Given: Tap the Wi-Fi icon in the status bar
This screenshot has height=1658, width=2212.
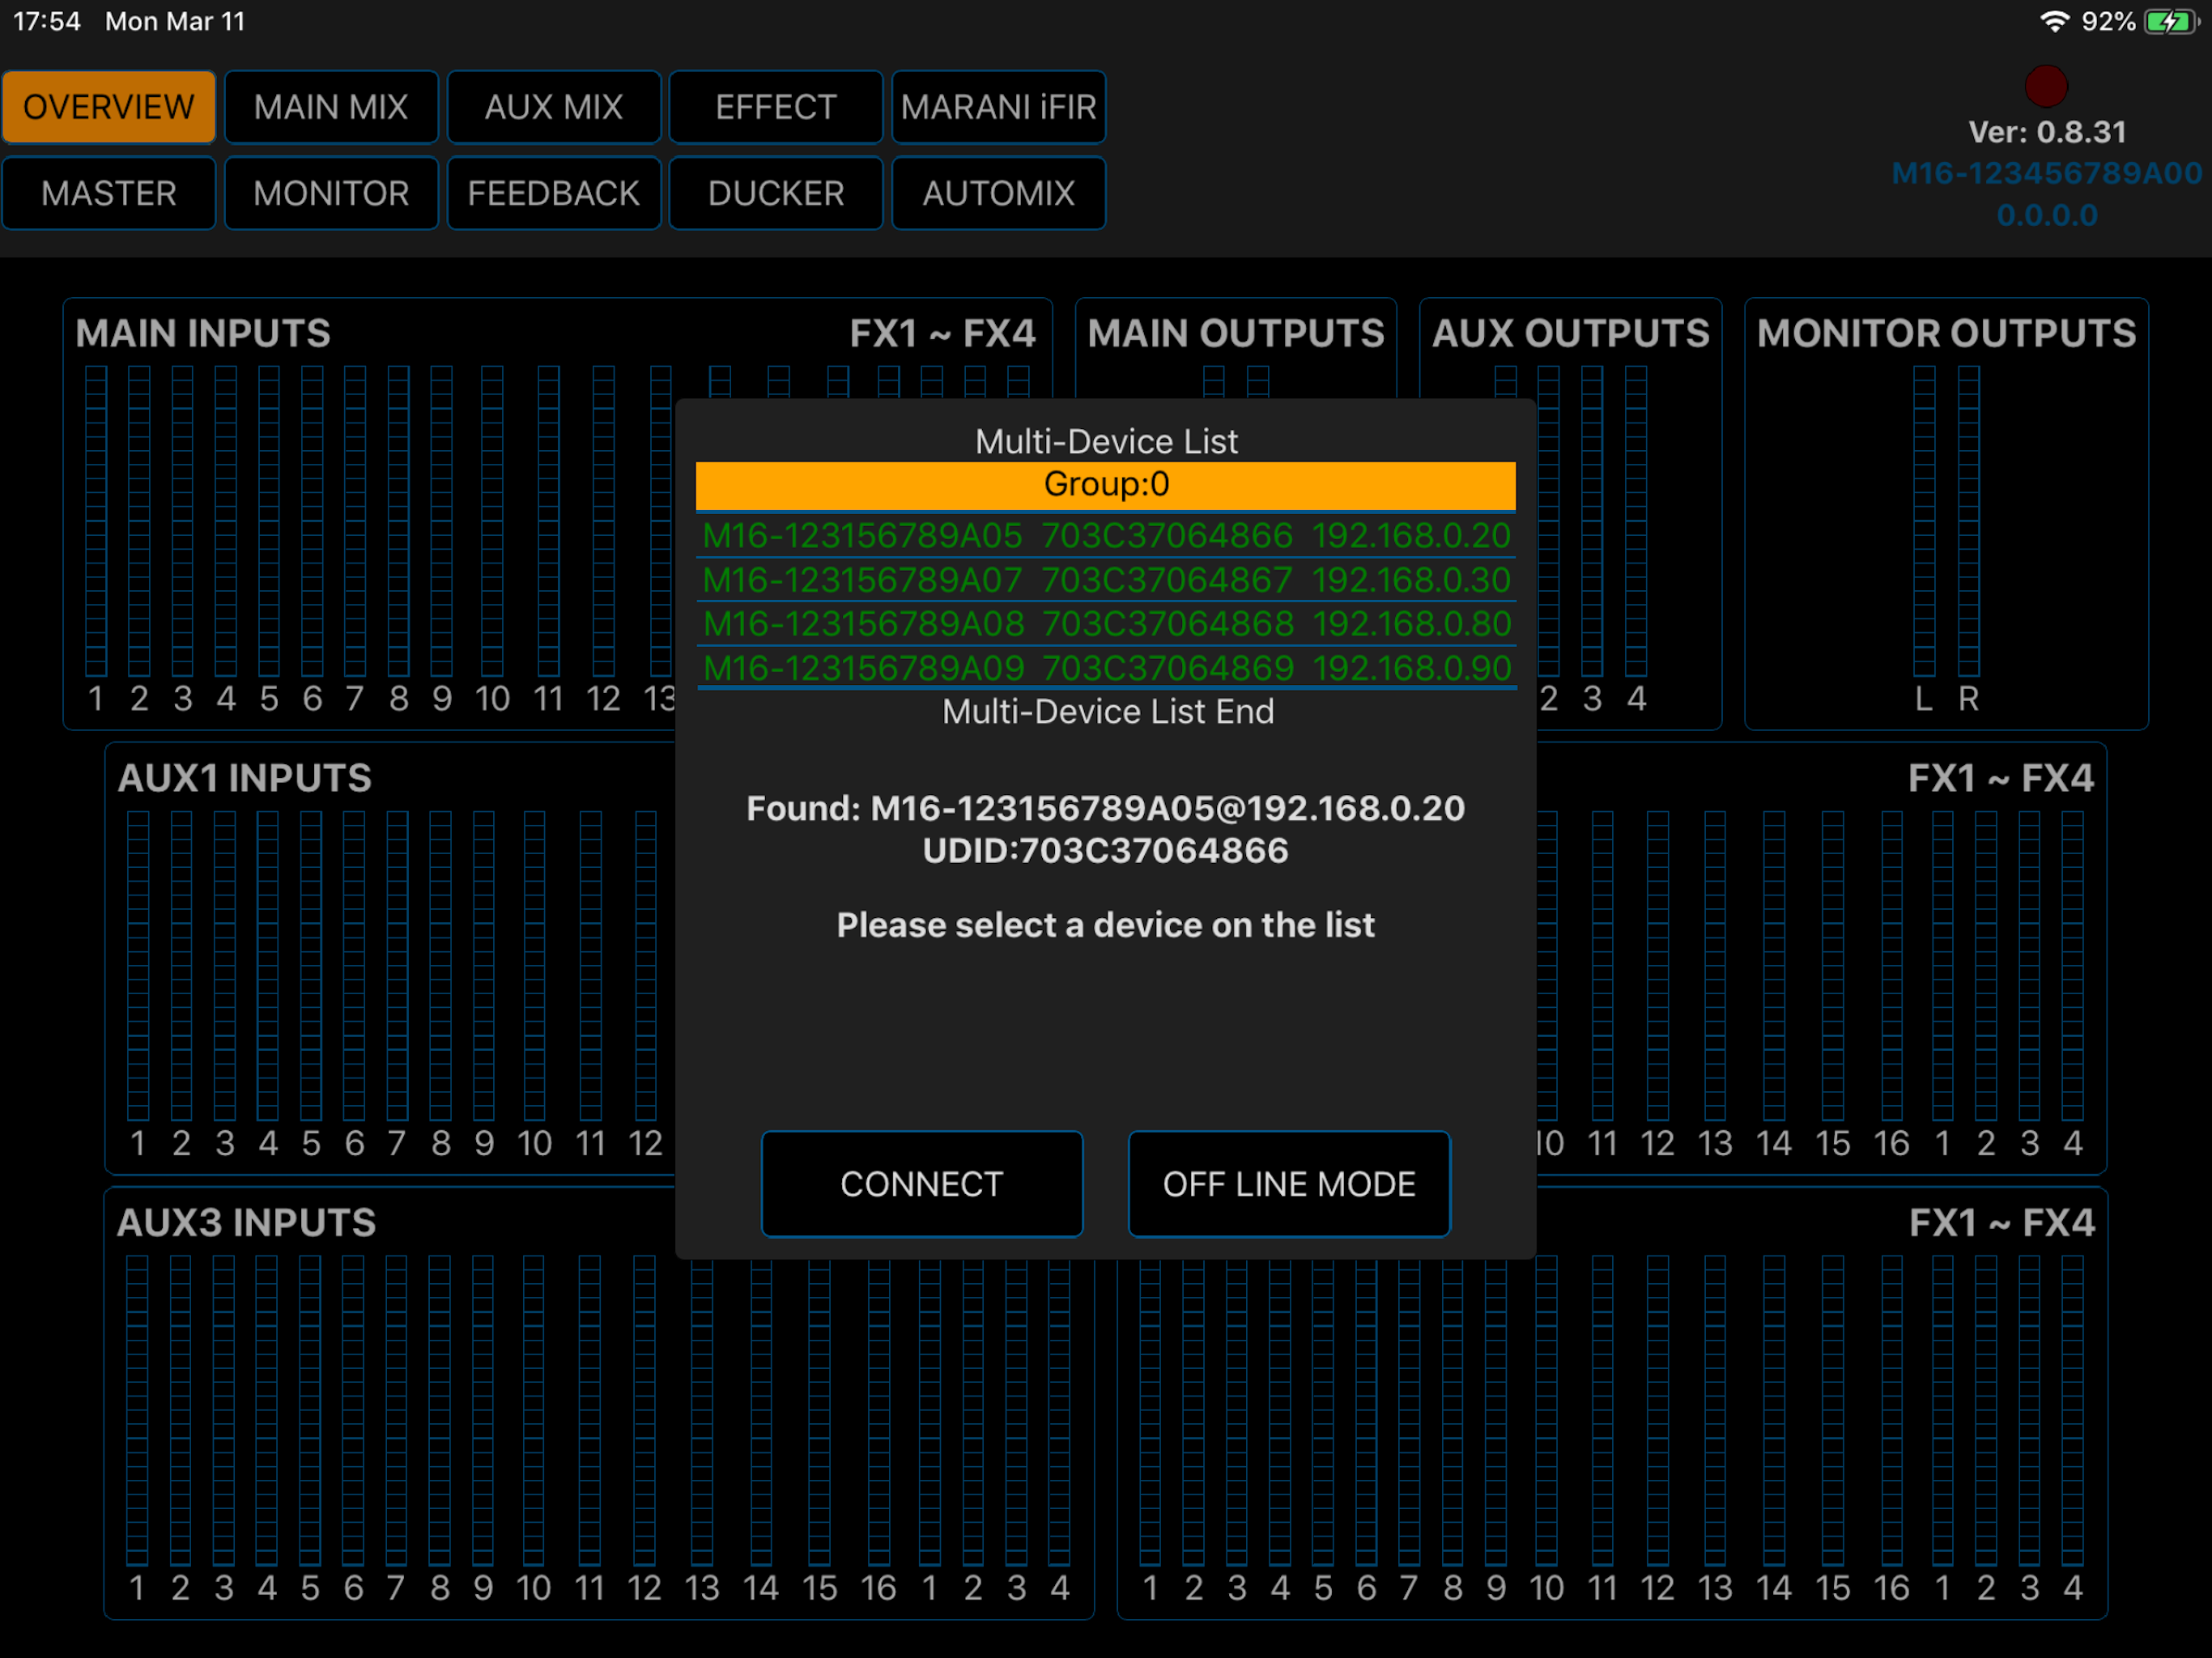Looking at the screenshot, I should [2056, 20].
